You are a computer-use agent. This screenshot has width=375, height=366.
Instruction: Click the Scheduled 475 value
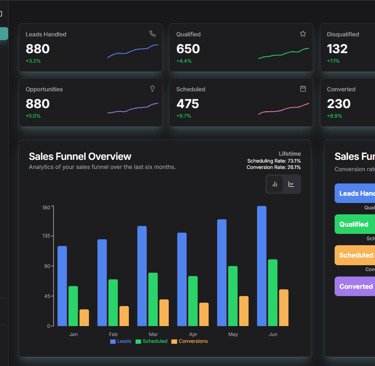tap(188, 104)
